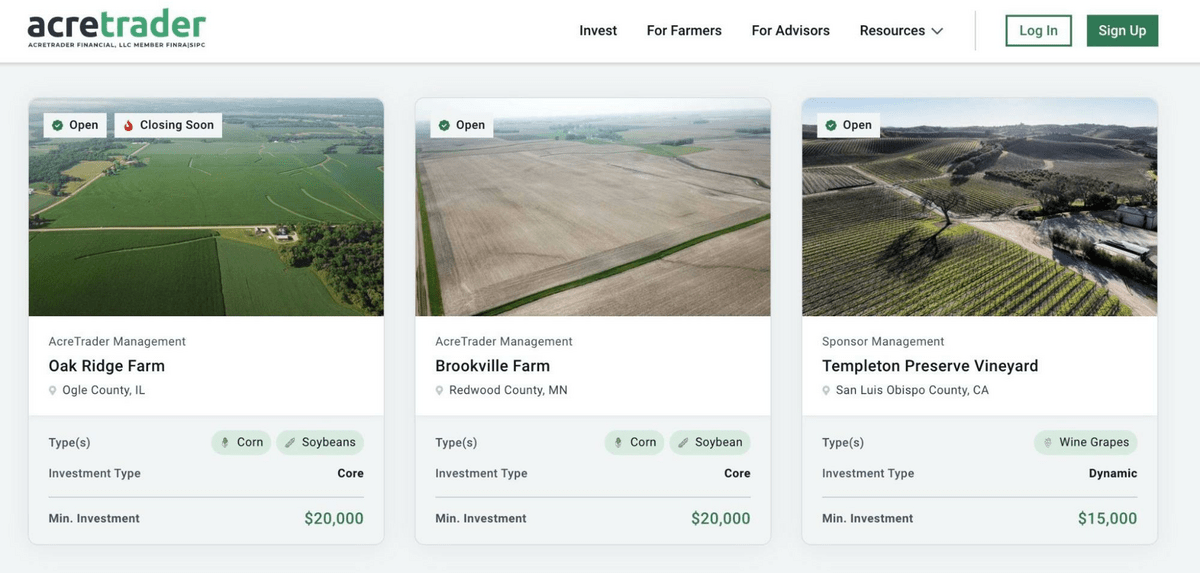Image resolution: width=1200 pixels, height=573 pixels.
Task: Click AcreTrader Management label above Oak Ridge Farm
Action: pyautogui.click(x=117, y=342)
